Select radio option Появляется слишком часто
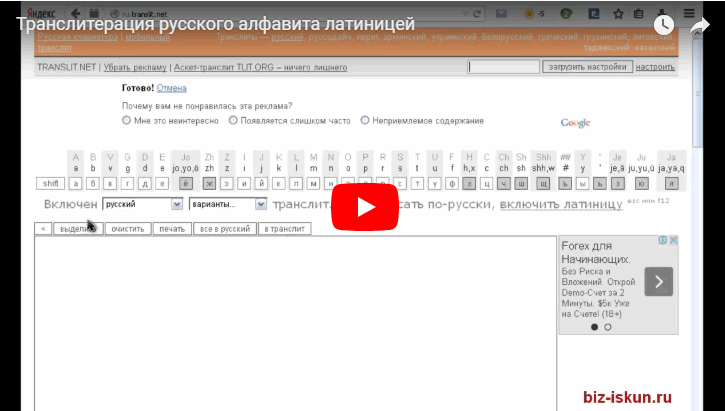Image resolution: width=725 pixels, height=411 pixels. tap(233, 120)
